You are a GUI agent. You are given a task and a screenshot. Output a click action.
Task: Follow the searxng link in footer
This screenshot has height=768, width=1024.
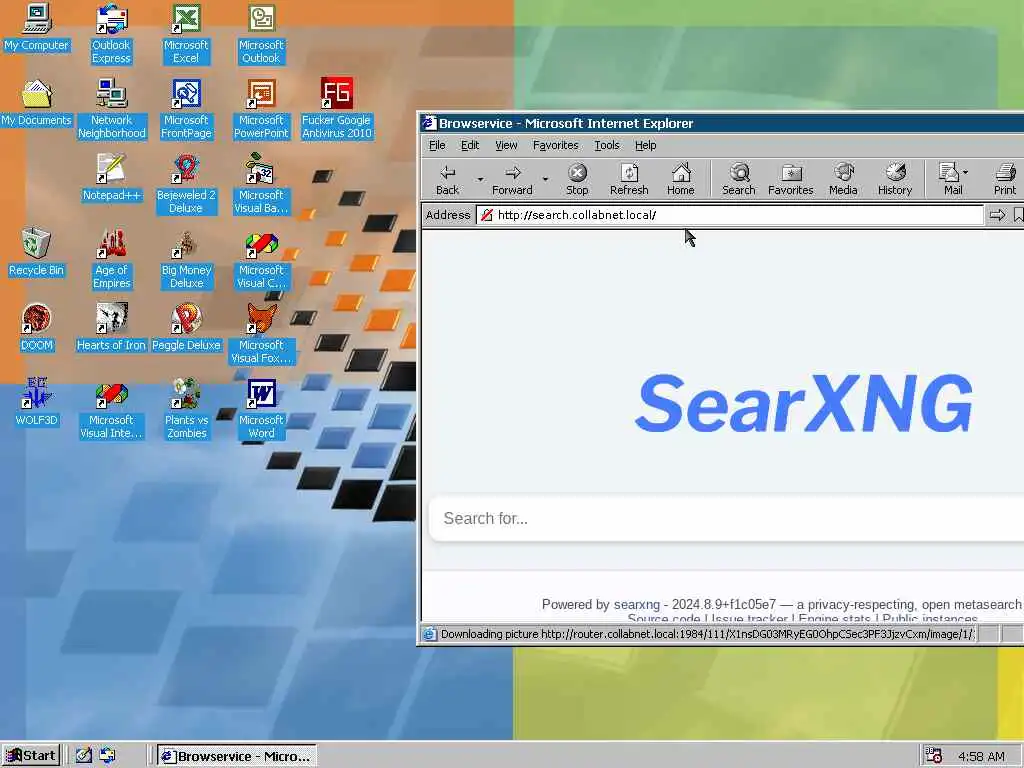[x=637, y=604]
